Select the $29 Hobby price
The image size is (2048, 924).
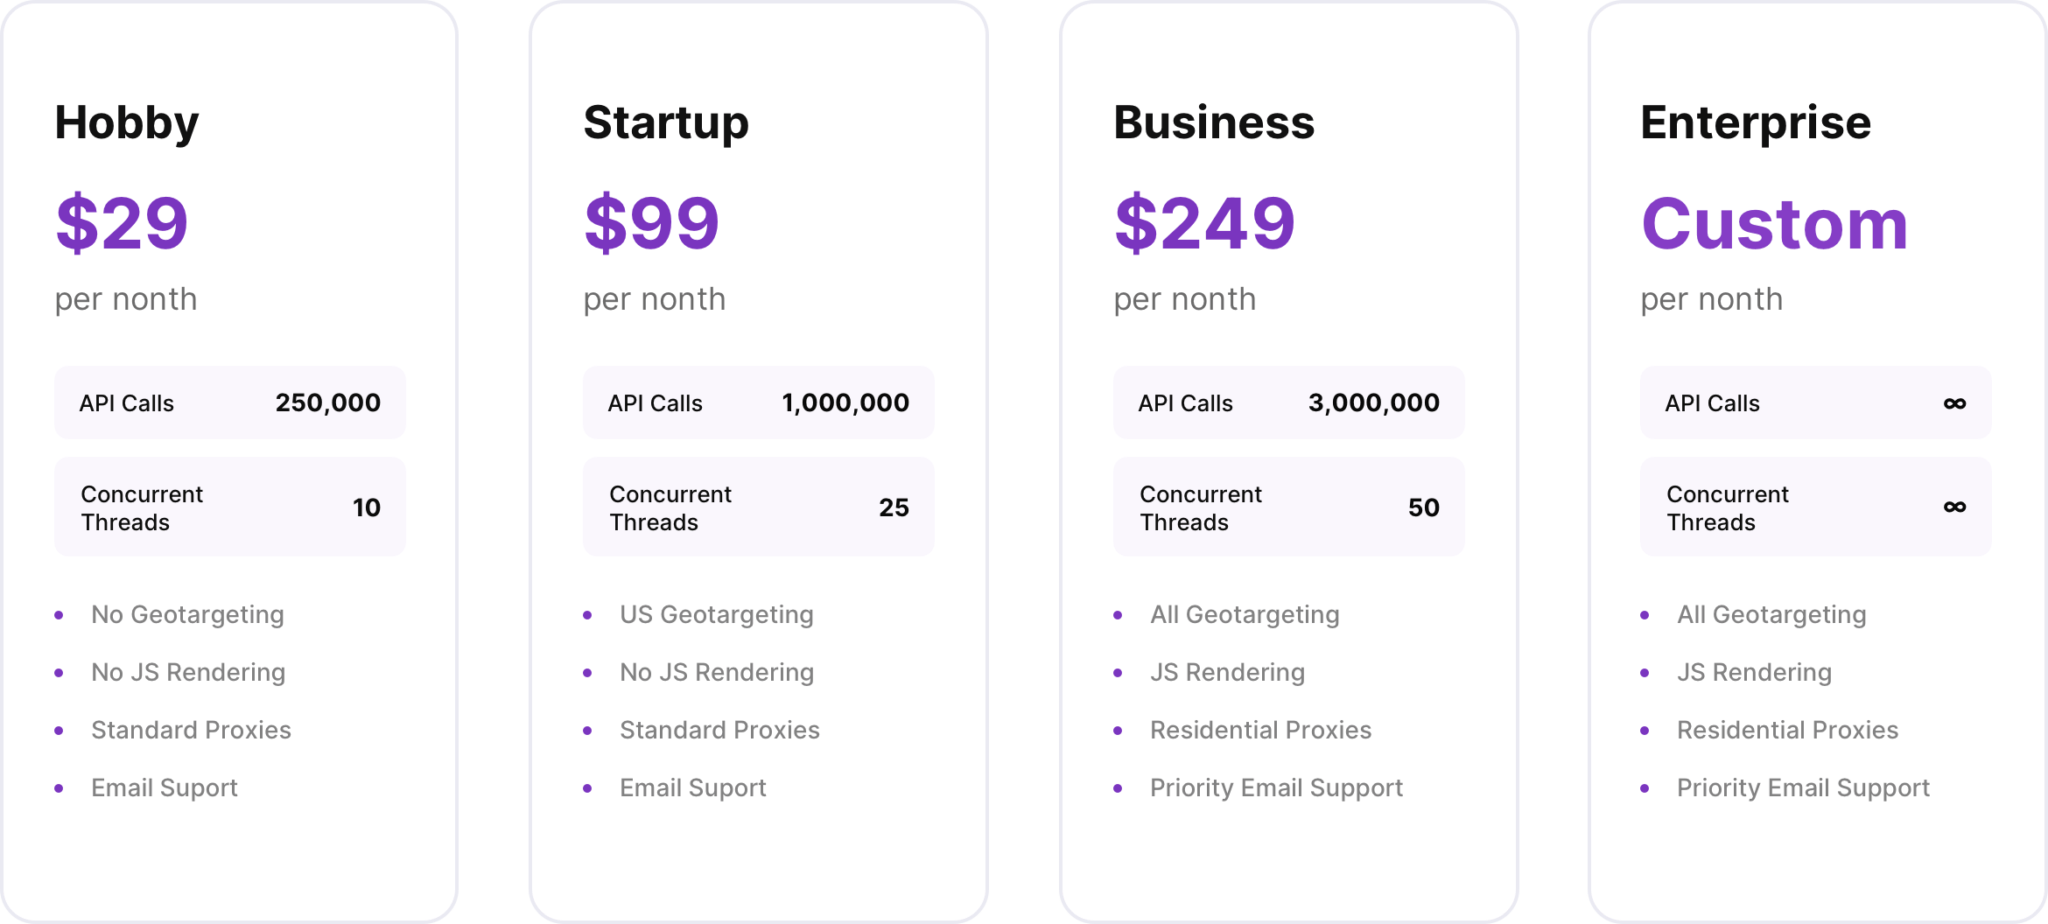pos(122,223)
